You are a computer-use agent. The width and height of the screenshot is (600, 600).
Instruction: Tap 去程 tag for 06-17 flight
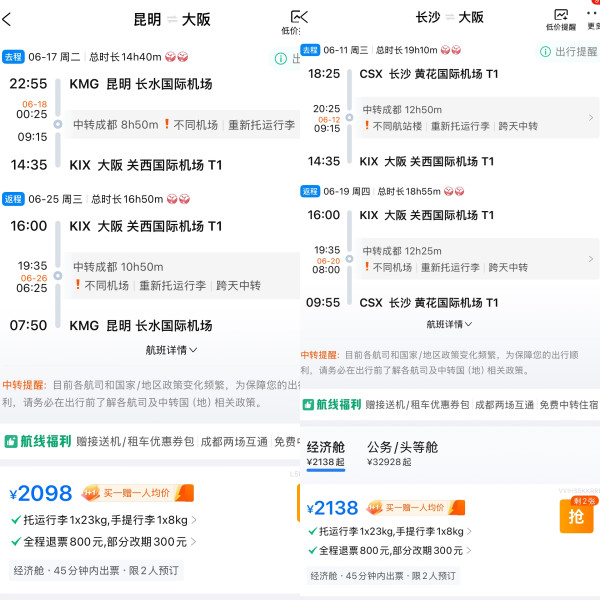coord(13,57)
